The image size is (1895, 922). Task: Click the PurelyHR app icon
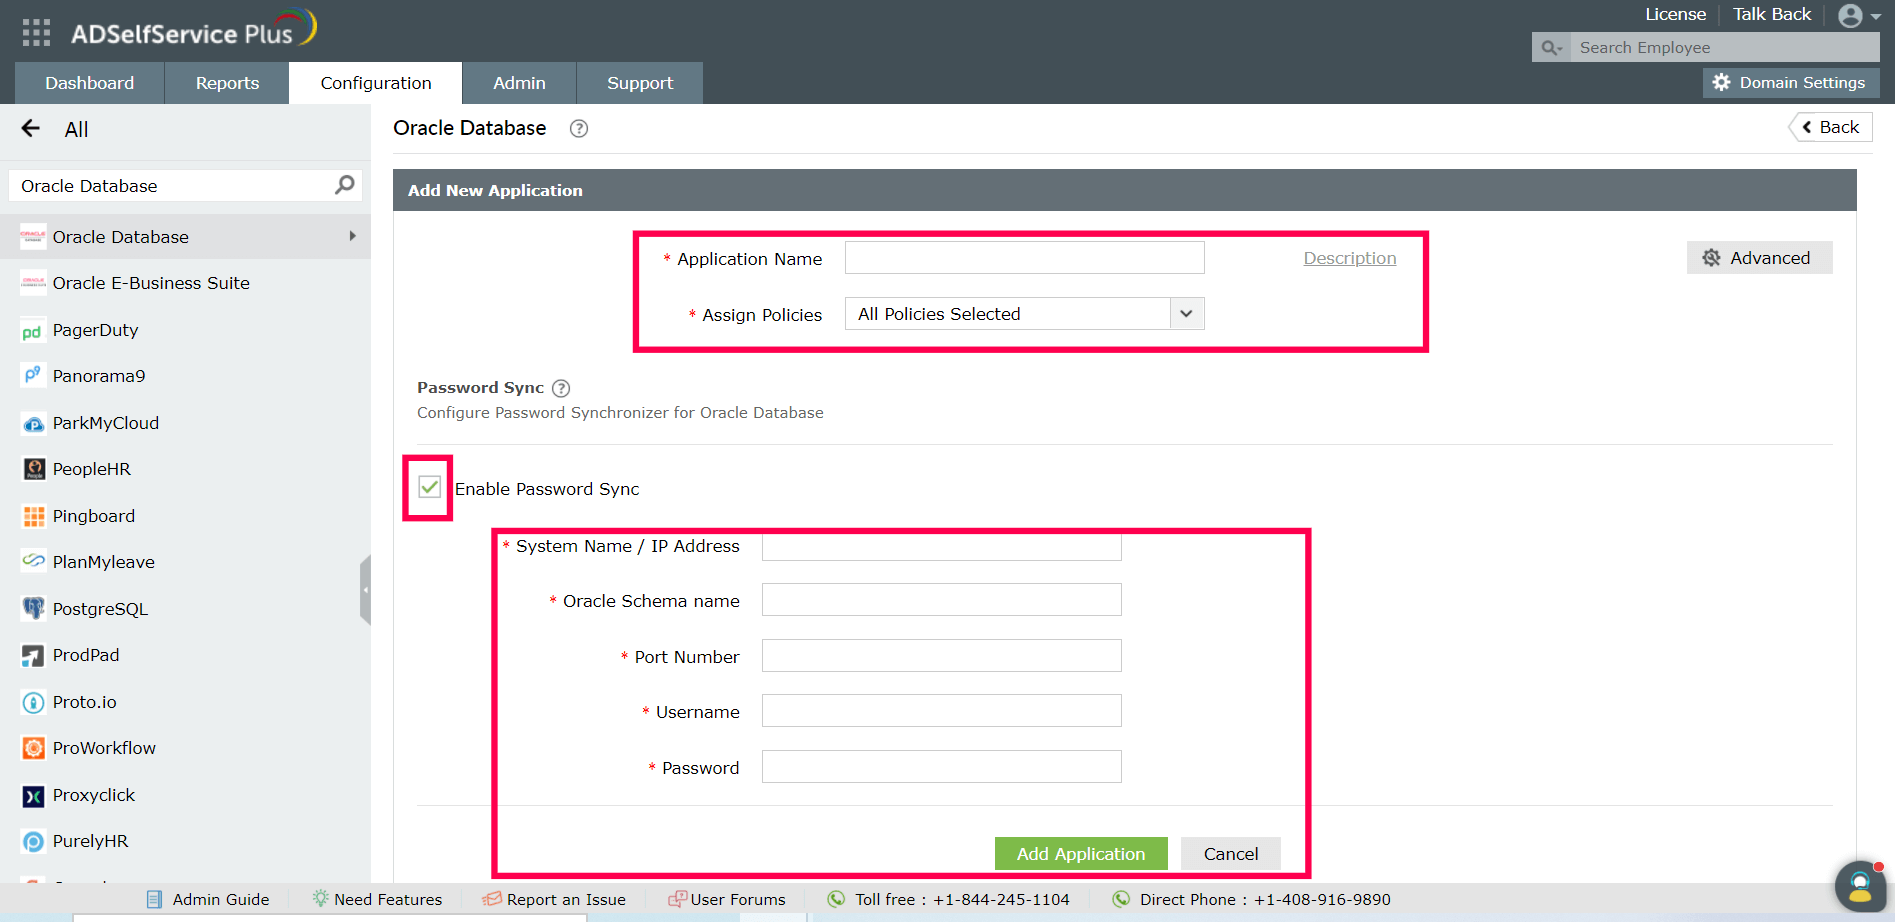pyautogui.click(x=33, y=841)
